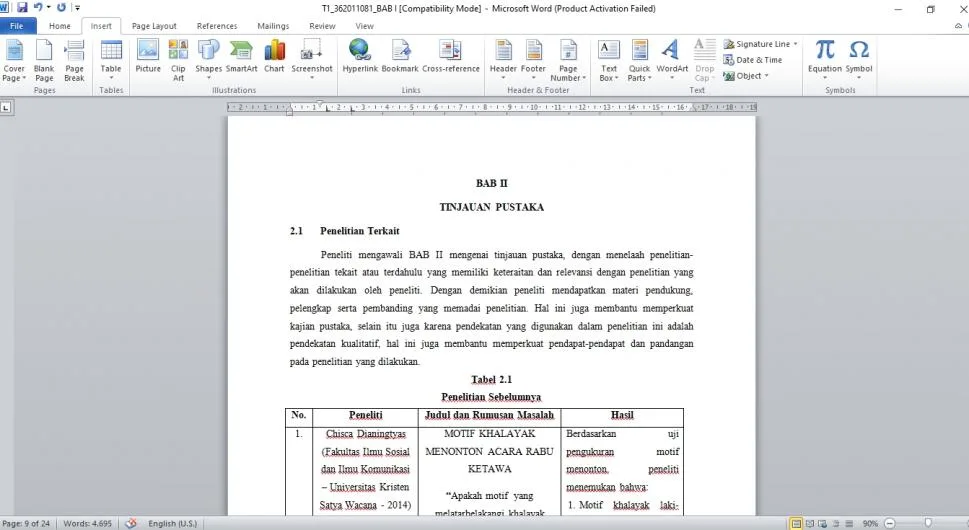Expand the Object dropdown arrow

767,76
